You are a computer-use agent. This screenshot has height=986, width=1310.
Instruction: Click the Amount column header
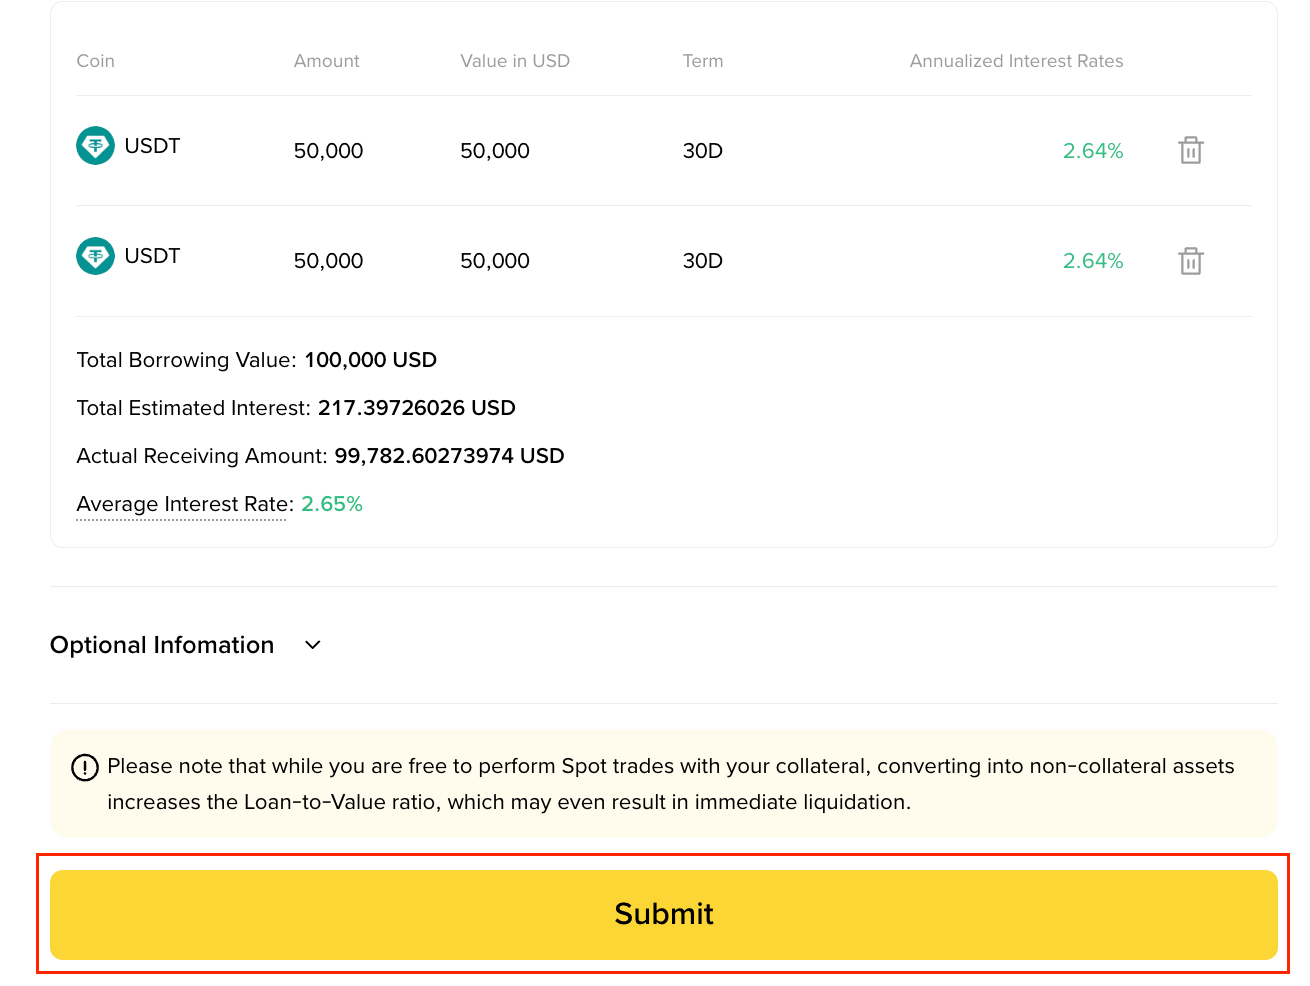pos(327,61)
